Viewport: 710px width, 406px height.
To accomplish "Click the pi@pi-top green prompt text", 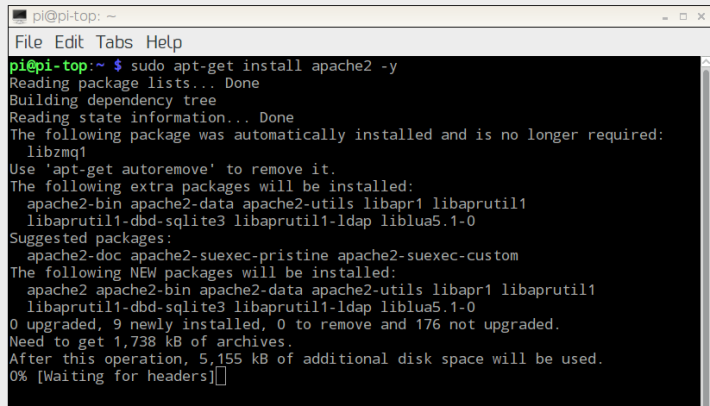I will [x=48, y=66].
